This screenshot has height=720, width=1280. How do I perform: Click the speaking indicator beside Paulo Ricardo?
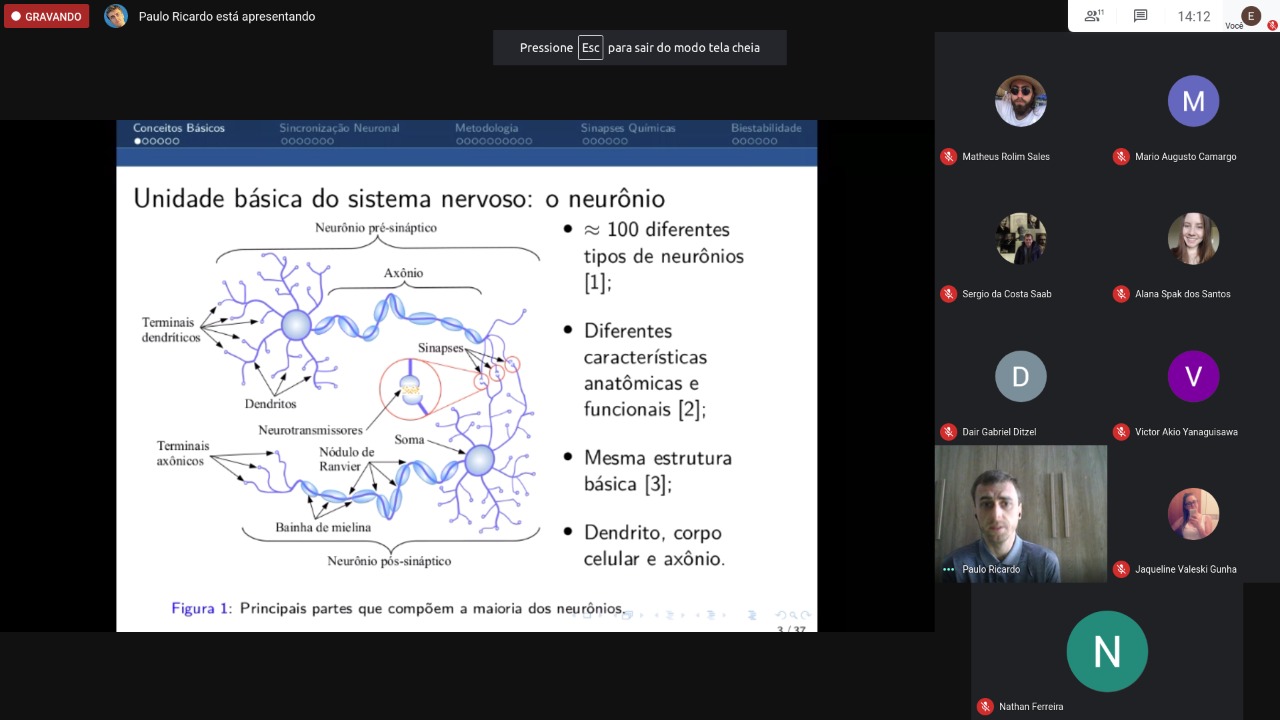pyautogui.click(x=948, y=569)
